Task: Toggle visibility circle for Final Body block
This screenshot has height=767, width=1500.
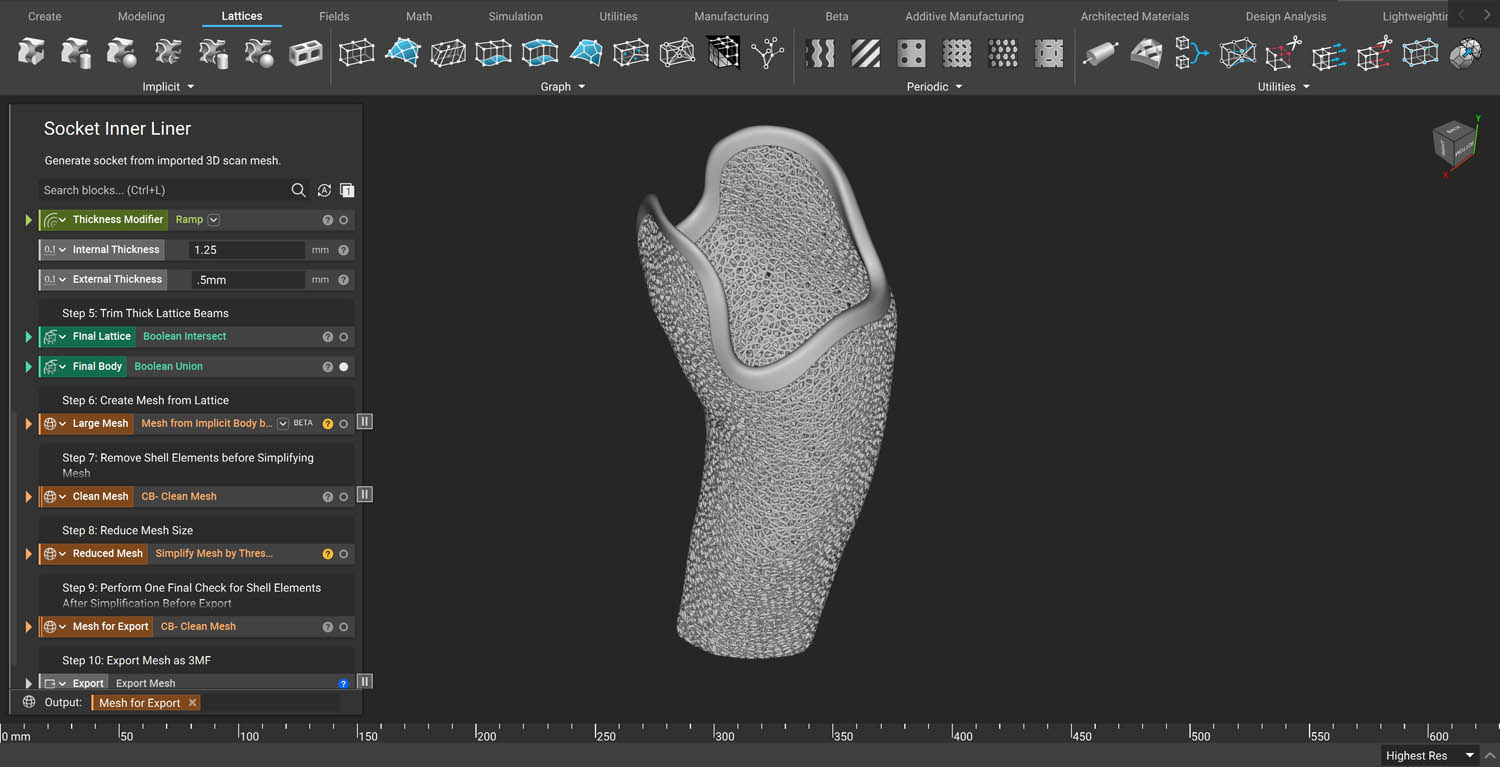Action: pyautogui.click(x=344, y=367)
